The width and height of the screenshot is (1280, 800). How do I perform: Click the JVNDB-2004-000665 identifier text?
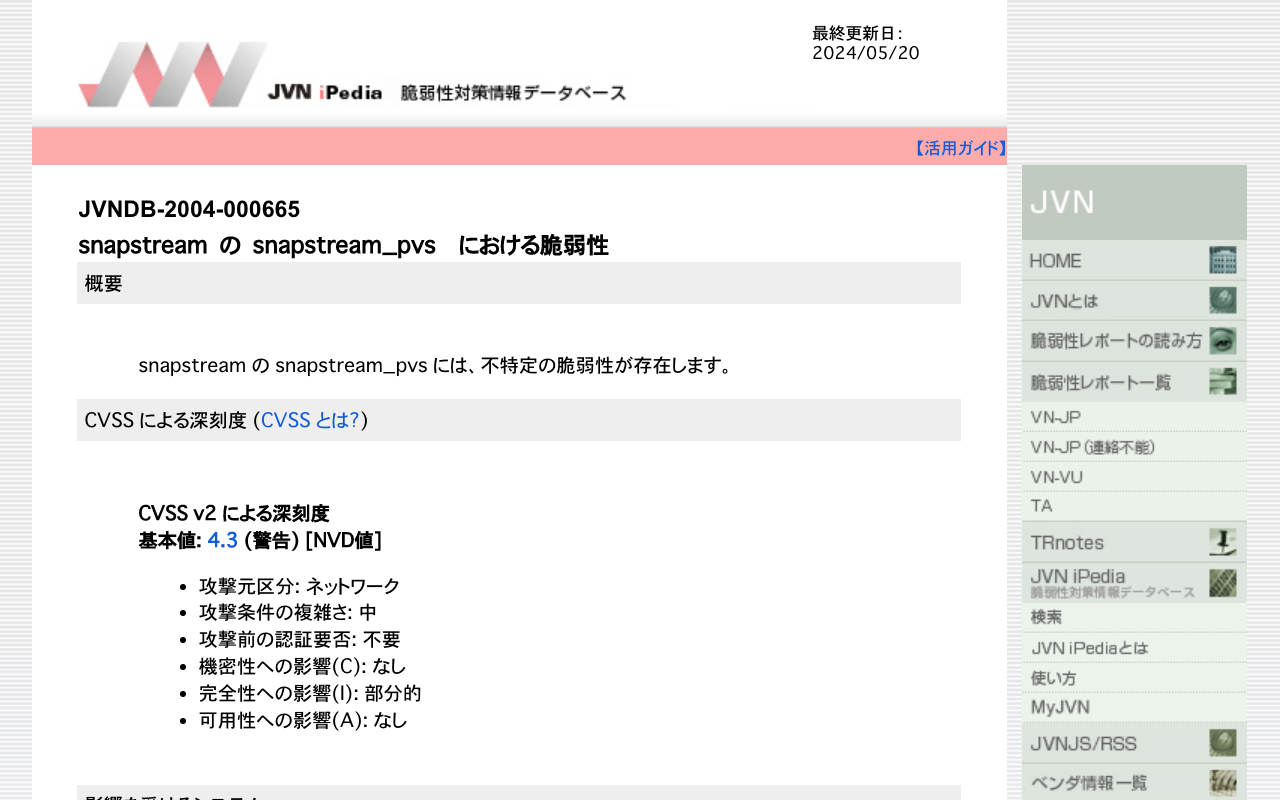point(189,210)
